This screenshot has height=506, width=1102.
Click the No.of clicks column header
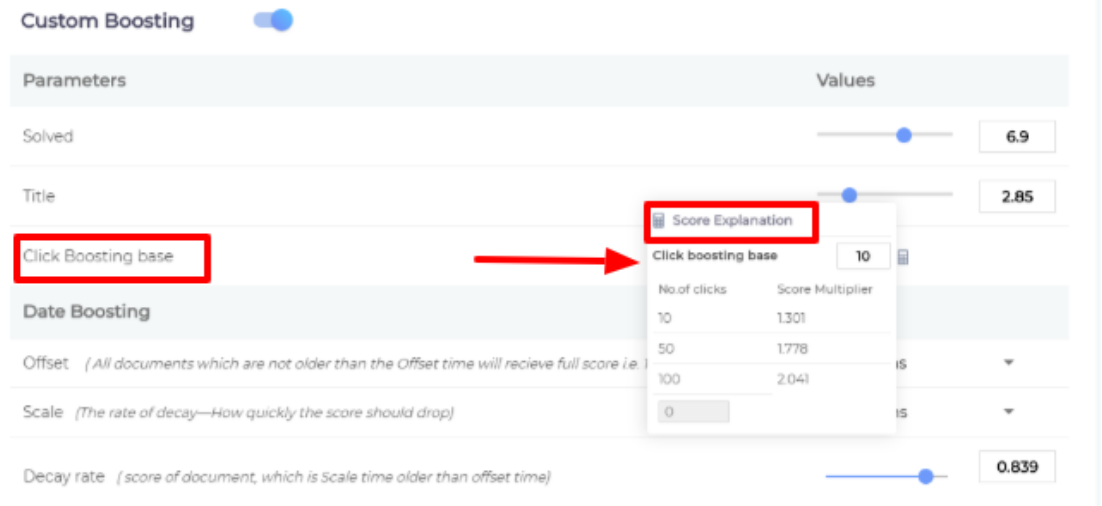pos(692,289)
